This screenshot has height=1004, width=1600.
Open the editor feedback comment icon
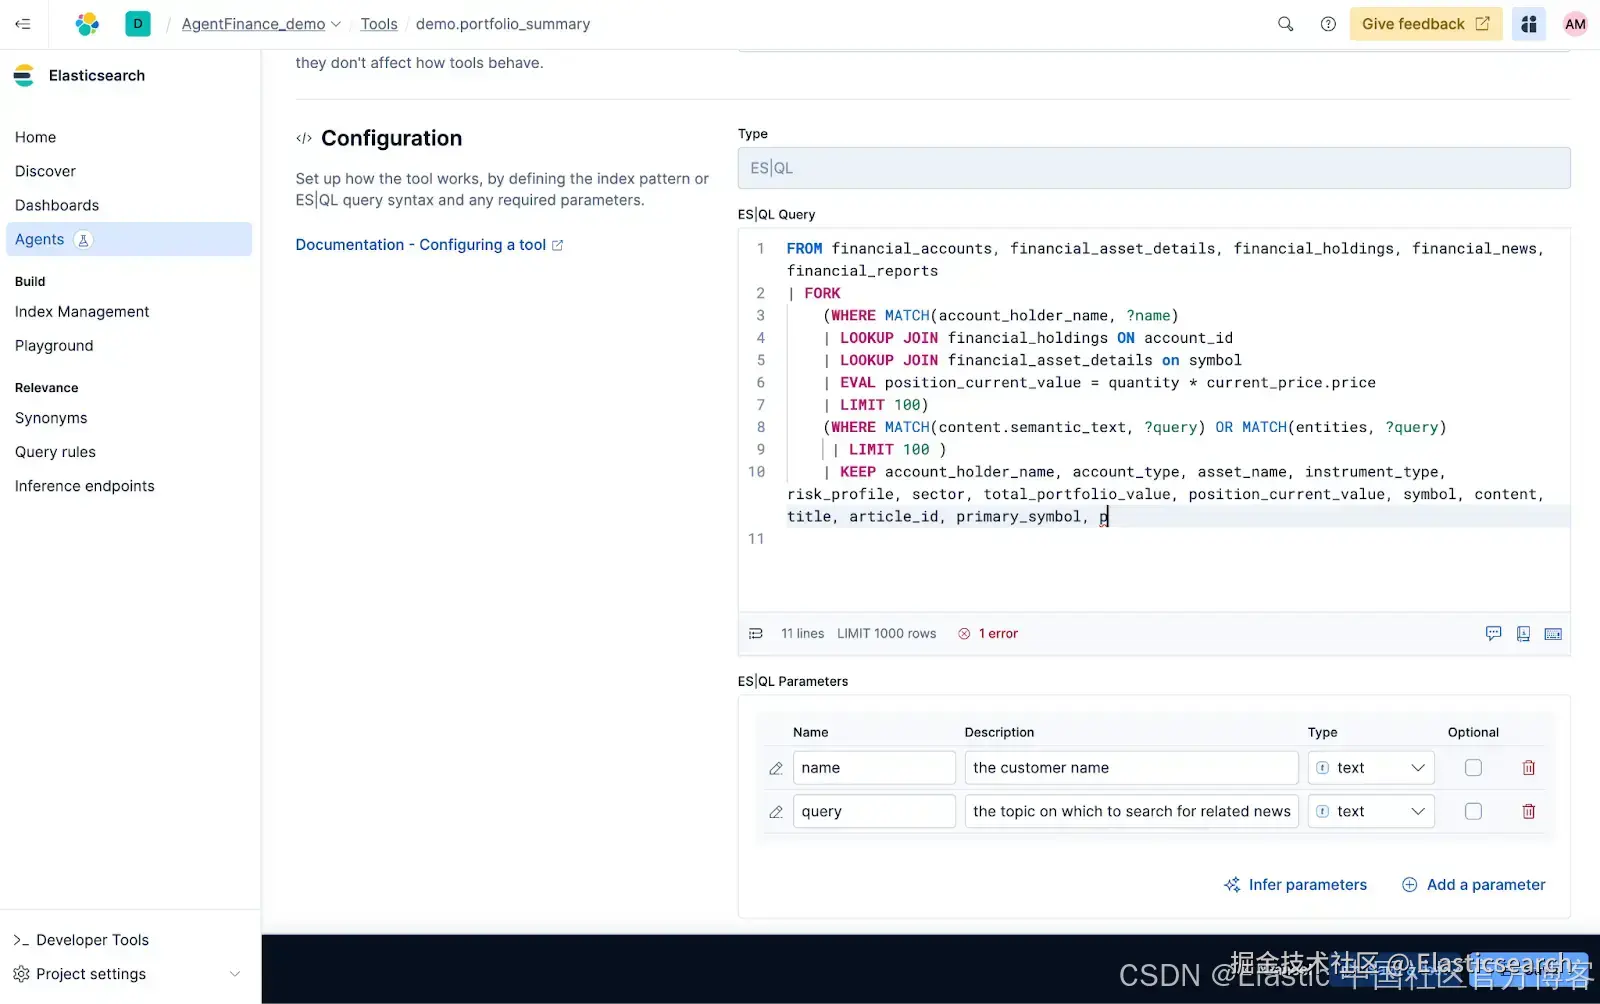coord(1493,634)
